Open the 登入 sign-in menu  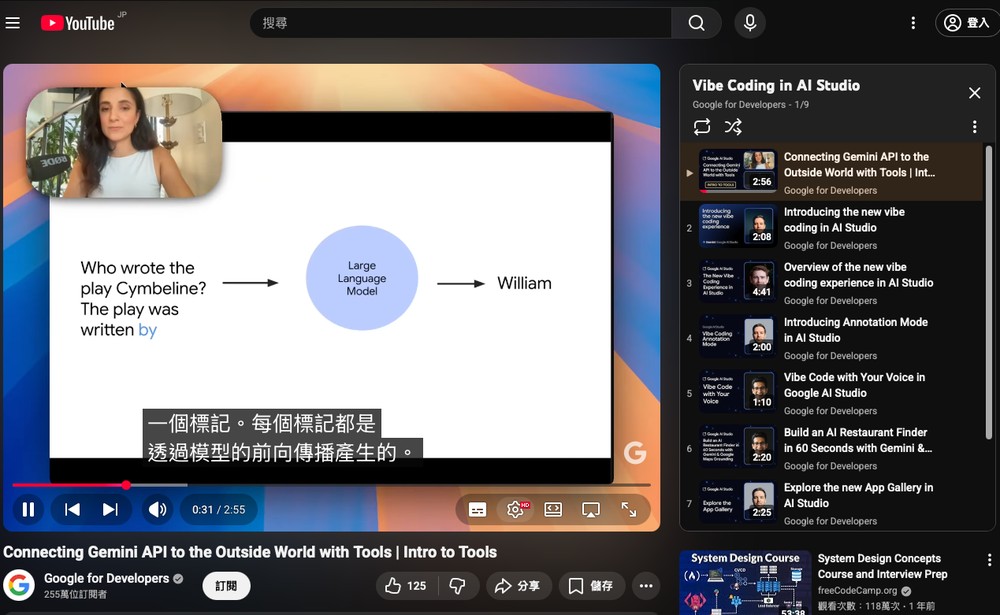pos(966,22)
